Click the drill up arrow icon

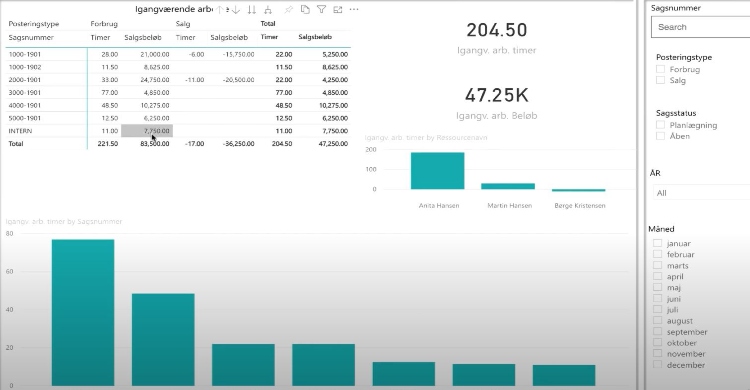pyautogui.click(x=220, y=10)
